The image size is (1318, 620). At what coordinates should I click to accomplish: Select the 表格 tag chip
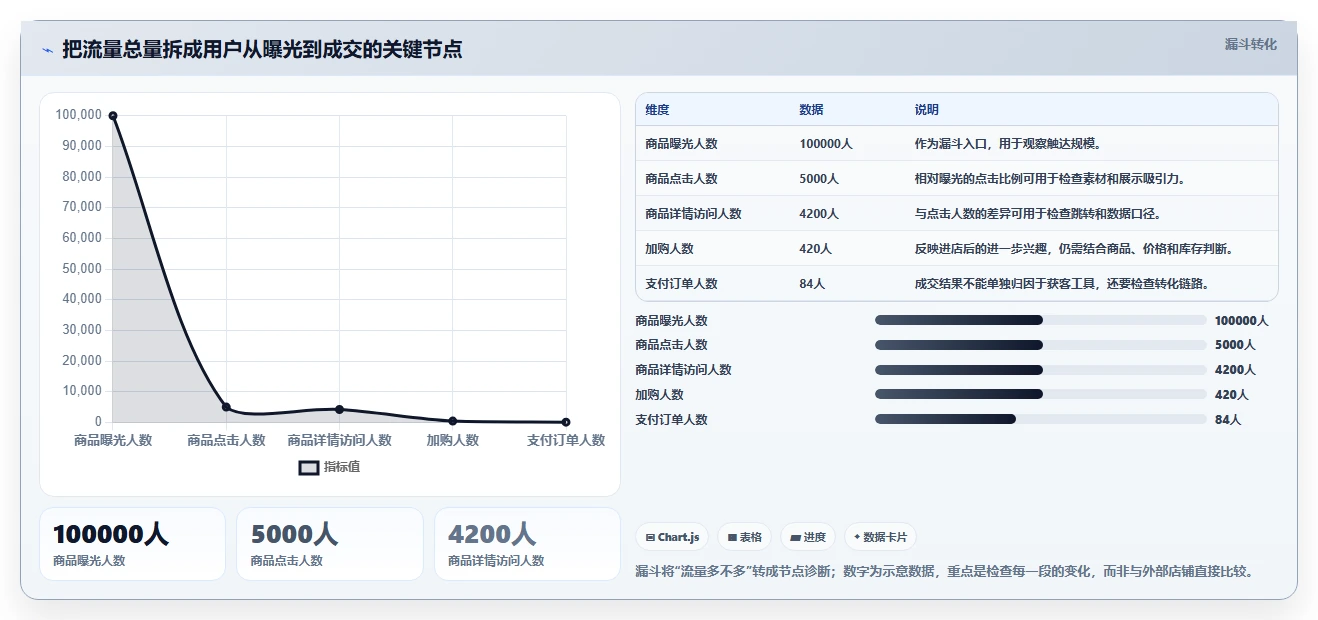(745, 537)
